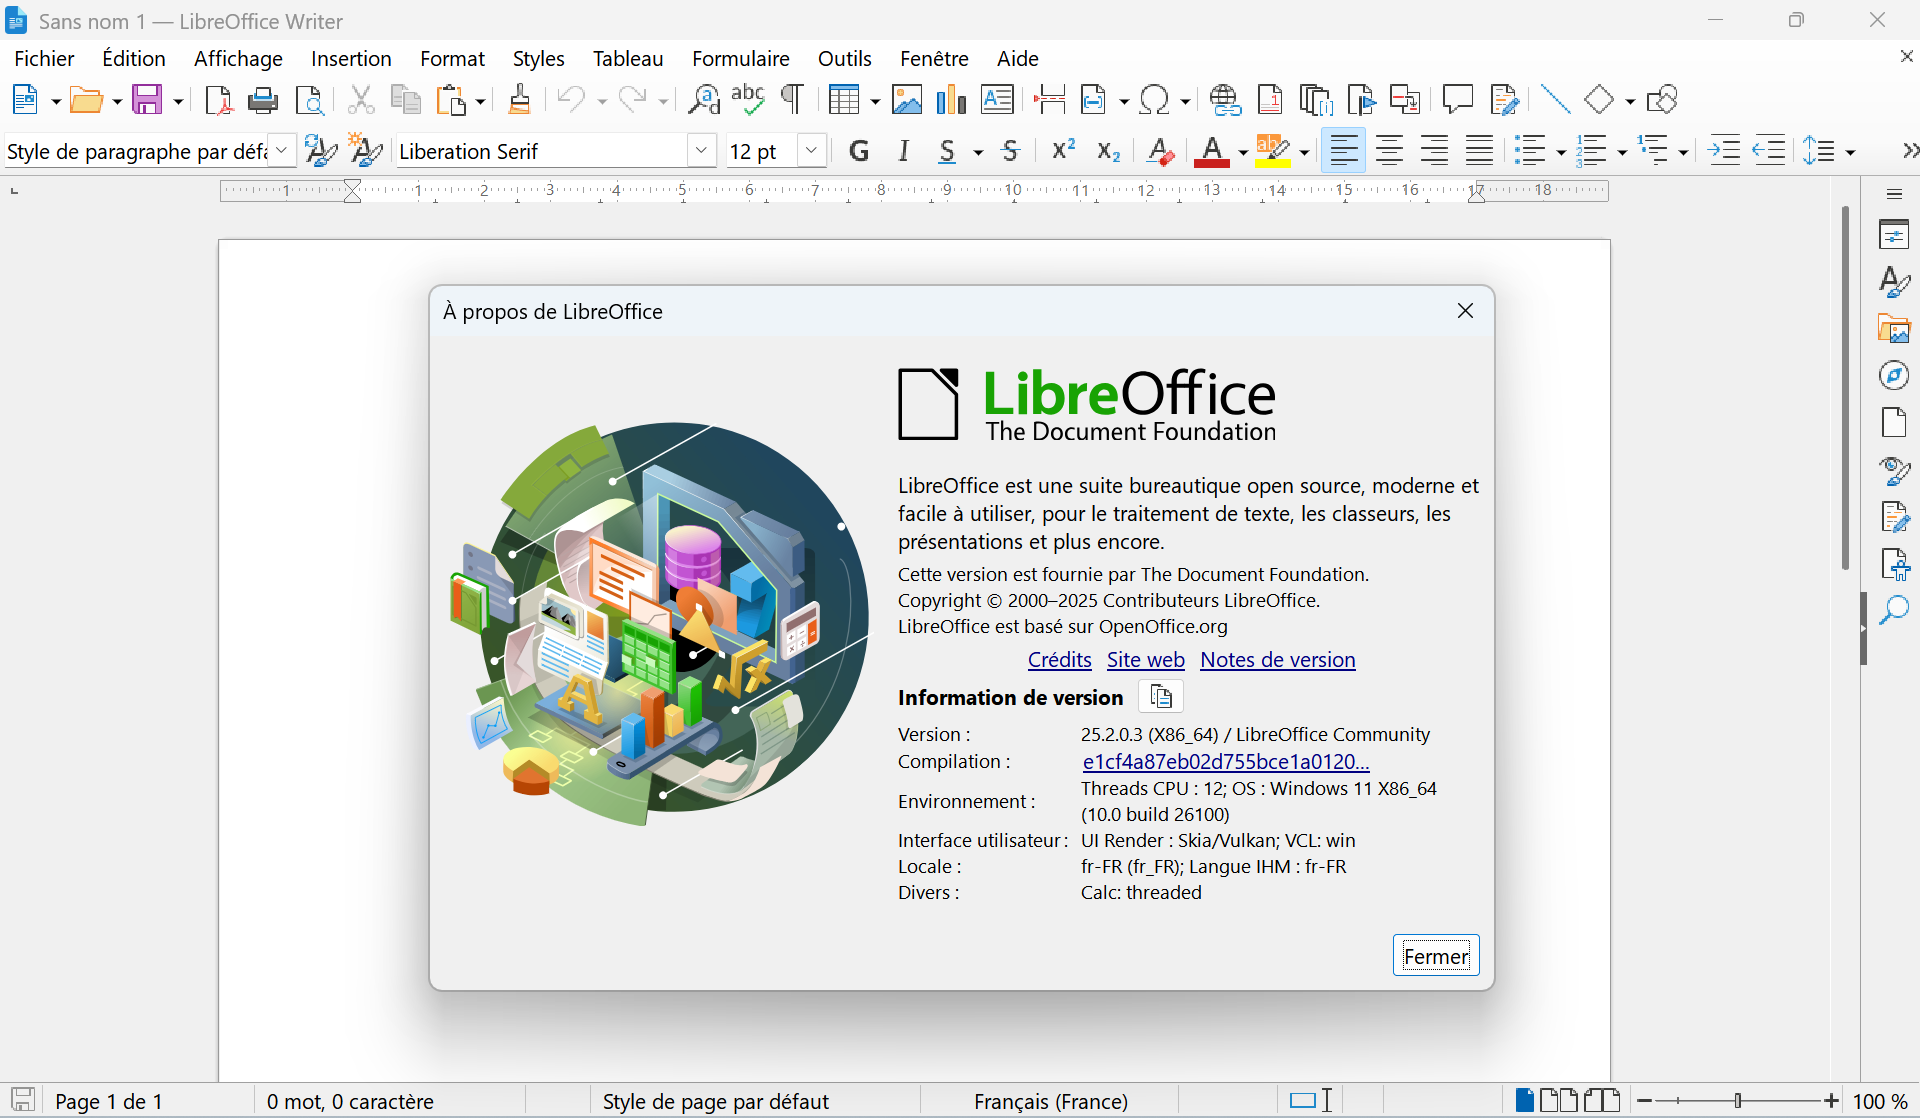
Task: Open sidebar Properties panel icon
Action: coord(1894,236)
